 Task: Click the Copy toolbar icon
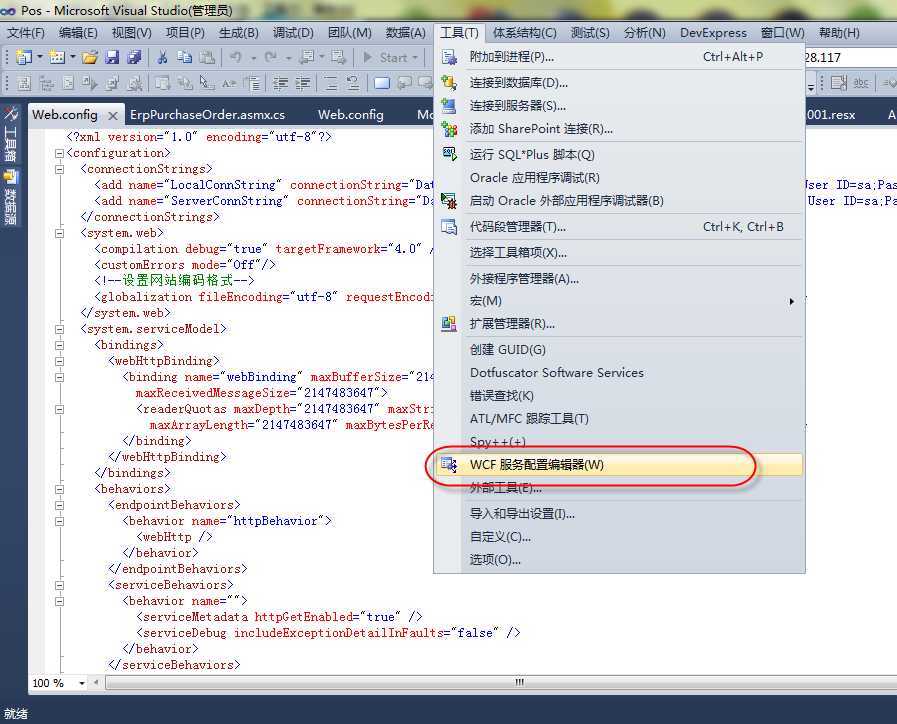click(x=184, y=57)
